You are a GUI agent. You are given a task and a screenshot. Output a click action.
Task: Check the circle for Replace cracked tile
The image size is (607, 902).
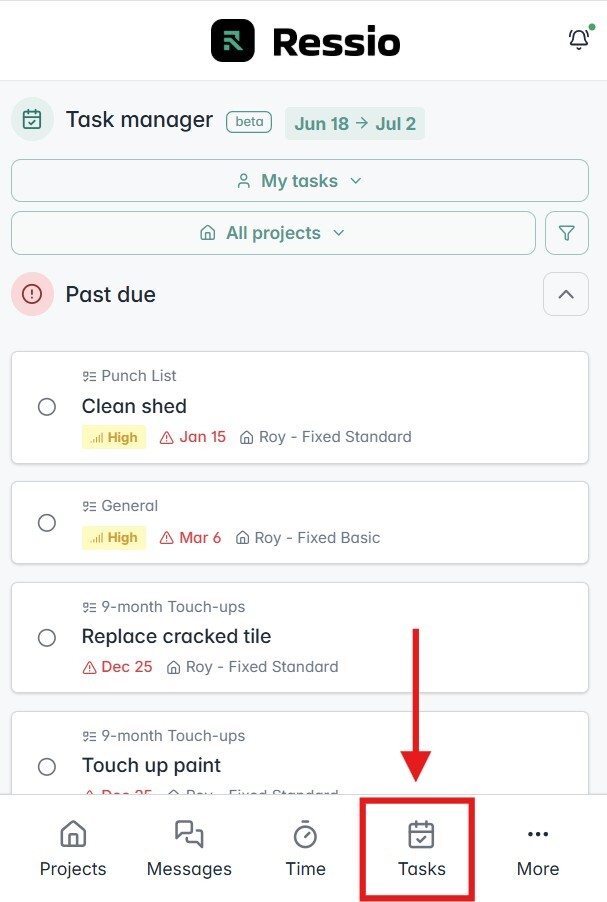[x=46, y=637]
